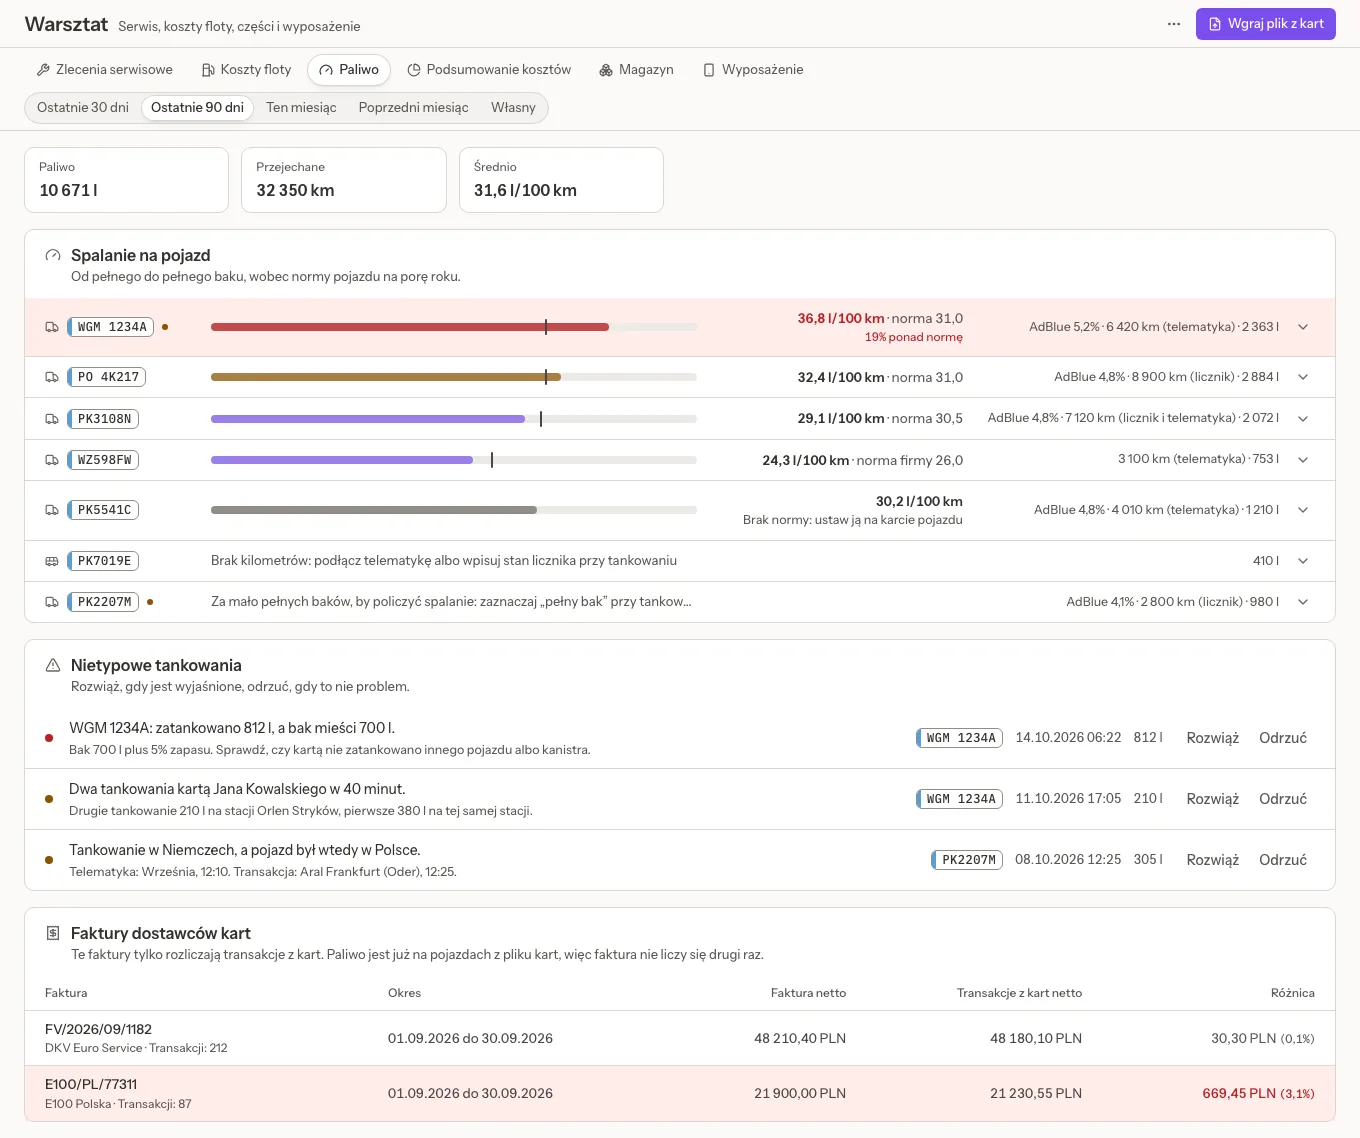Dismiss the Germany refuelling anomaly for PK2207M

point(1283,860)
